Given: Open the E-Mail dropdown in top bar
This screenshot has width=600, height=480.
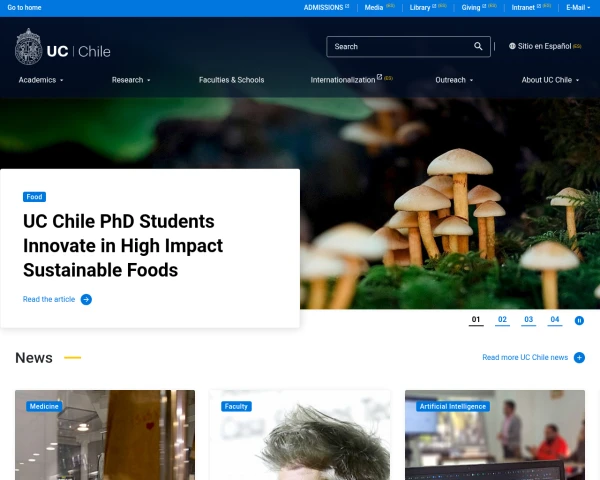Looking at the screenshot, I should pos(578,7).
